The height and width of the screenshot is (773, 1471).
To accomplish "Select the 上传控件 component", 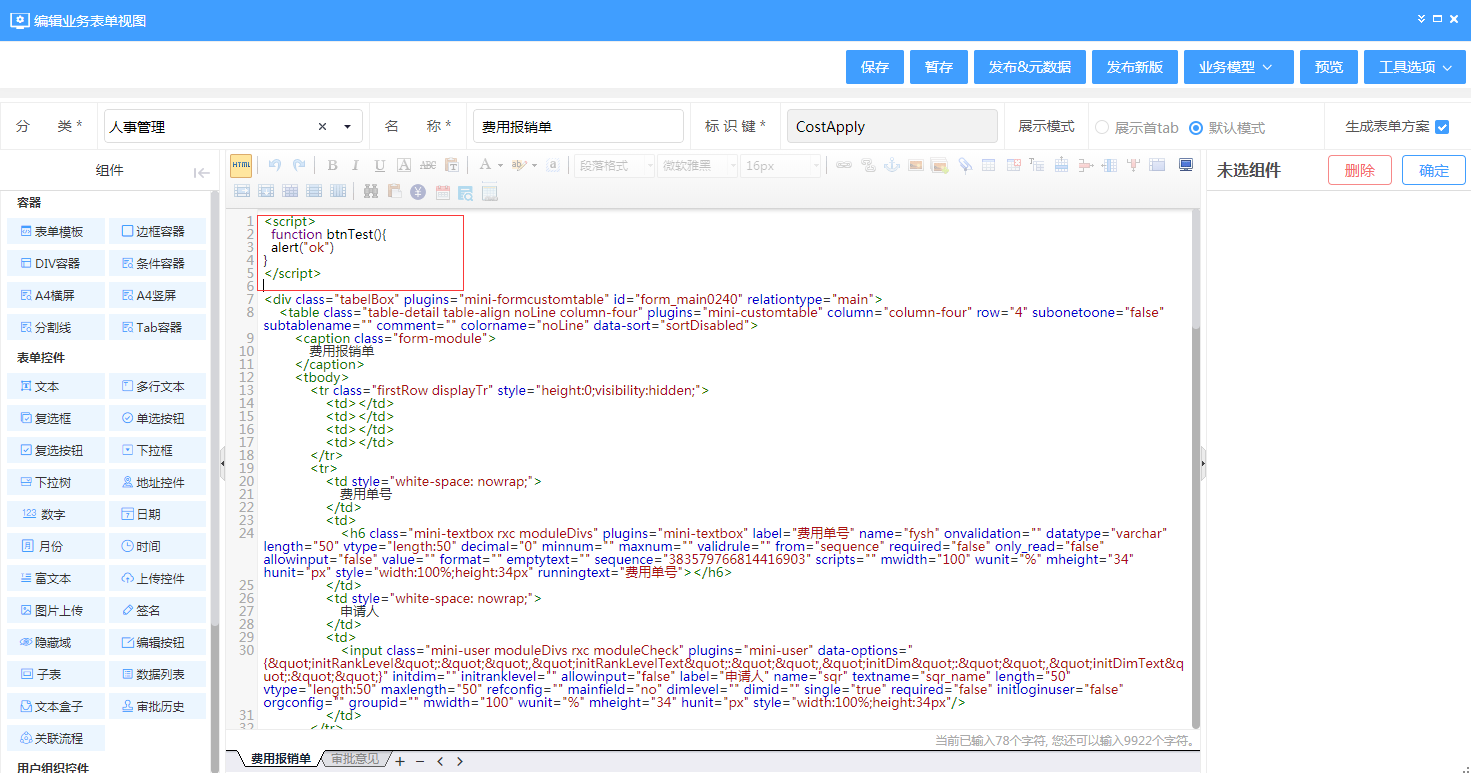I will click(x=158, y=578).
